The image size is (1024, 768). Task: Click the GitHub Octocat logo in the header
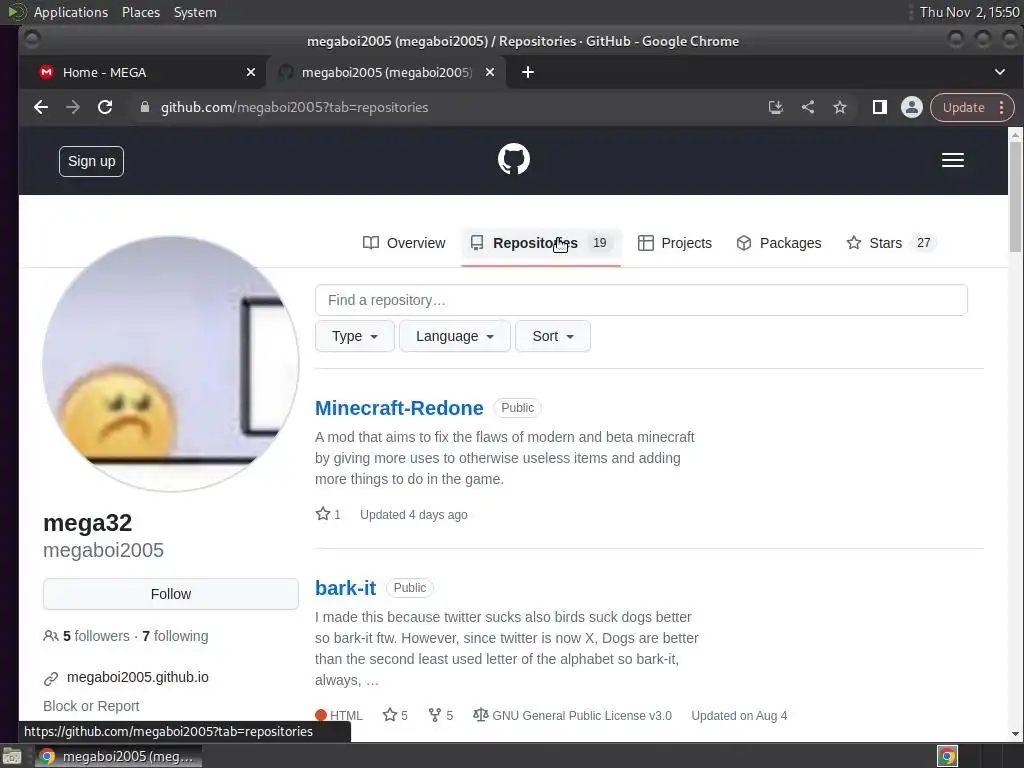[x=513, y=159]
